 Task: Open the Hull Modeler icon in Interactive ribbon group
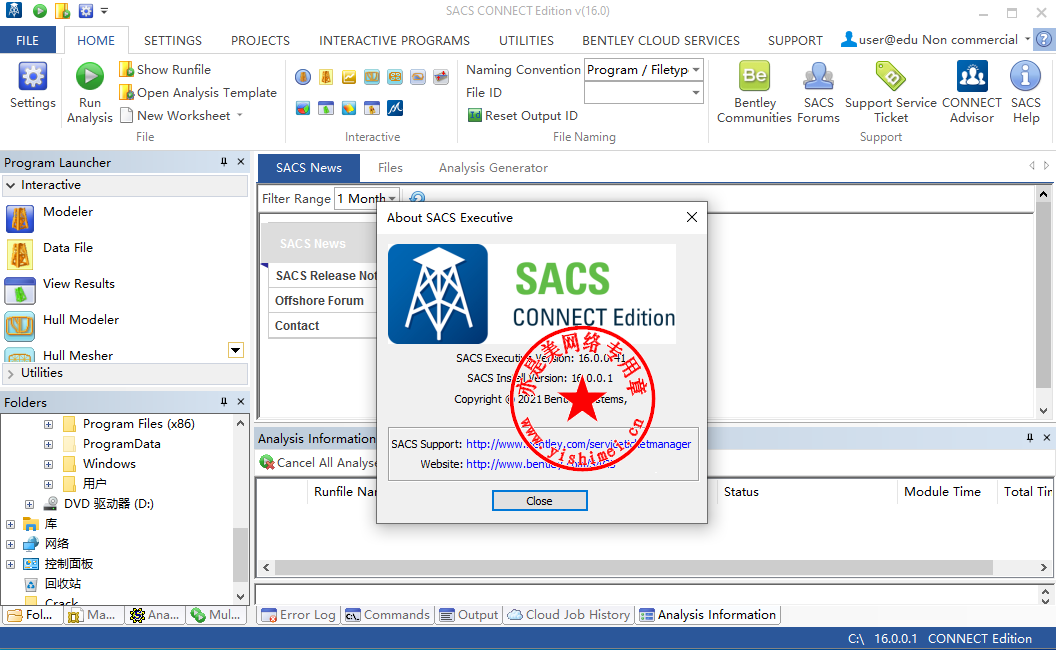(372, 77)
